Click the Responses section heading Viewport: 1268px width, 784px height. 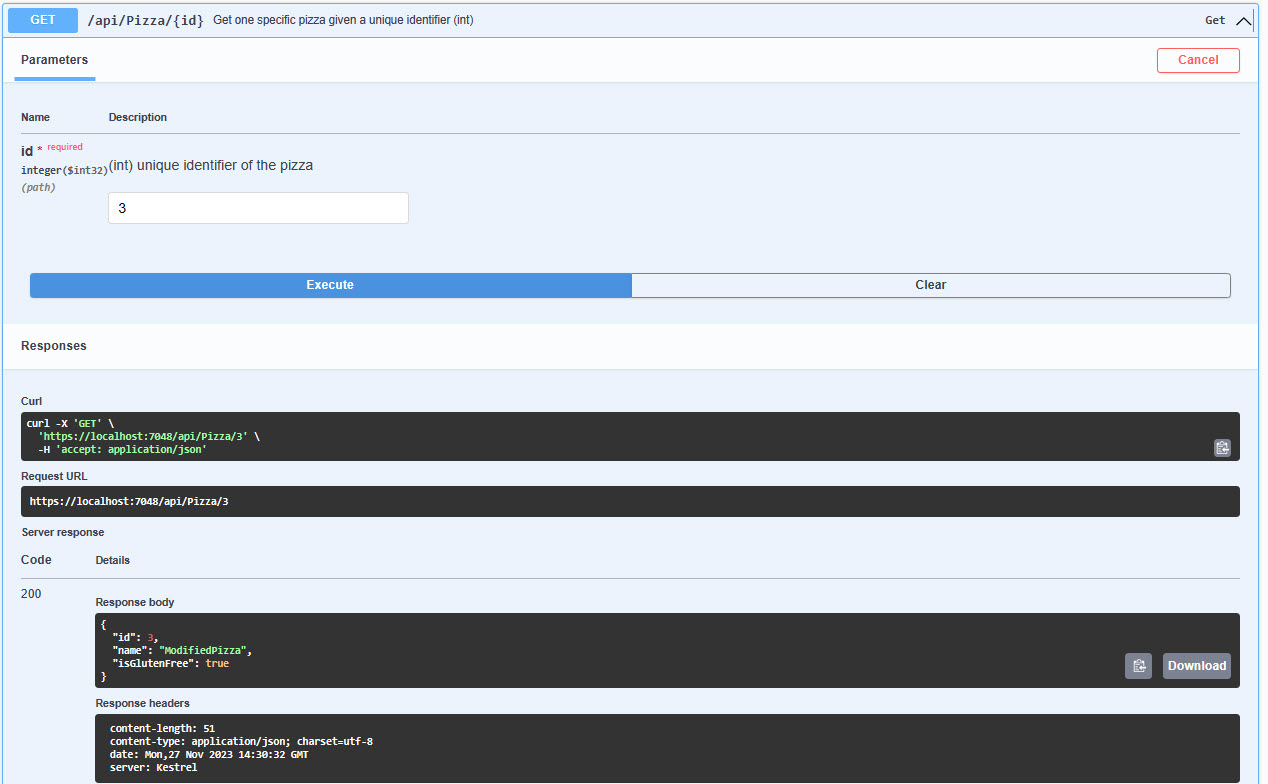point(54,346)
